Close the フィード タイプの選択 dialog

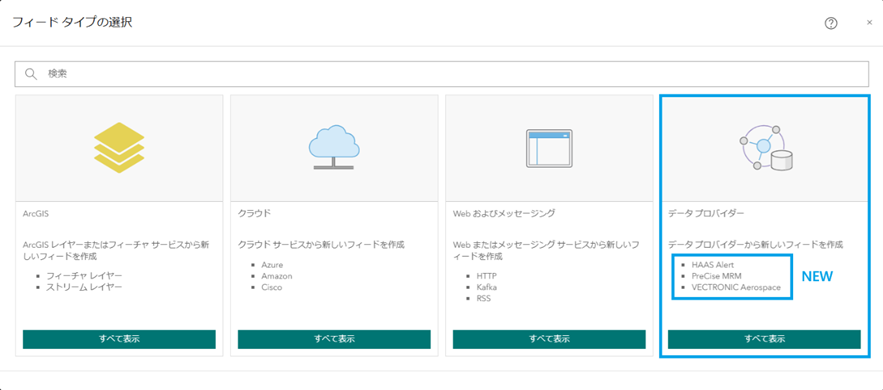(x=869, y=23)
